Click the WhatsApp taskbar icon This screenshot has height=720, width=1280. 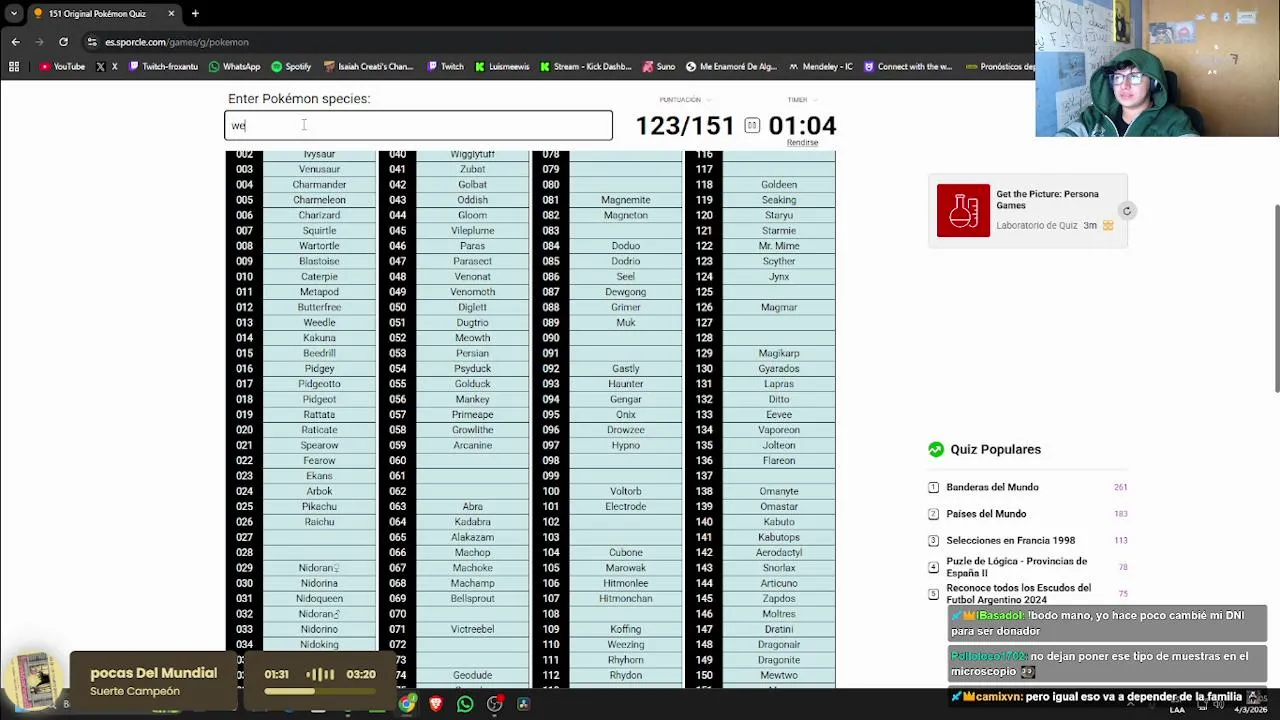pyautogui.click(x=465, y=704)
